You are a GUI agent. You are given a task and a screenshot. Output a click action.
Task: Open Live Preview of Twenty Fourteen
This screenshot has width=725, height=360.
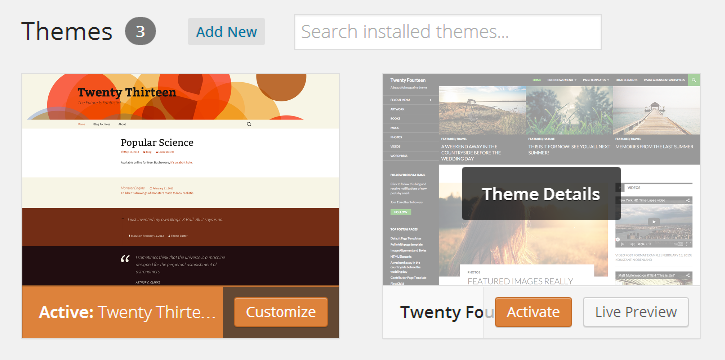(636, 312)
